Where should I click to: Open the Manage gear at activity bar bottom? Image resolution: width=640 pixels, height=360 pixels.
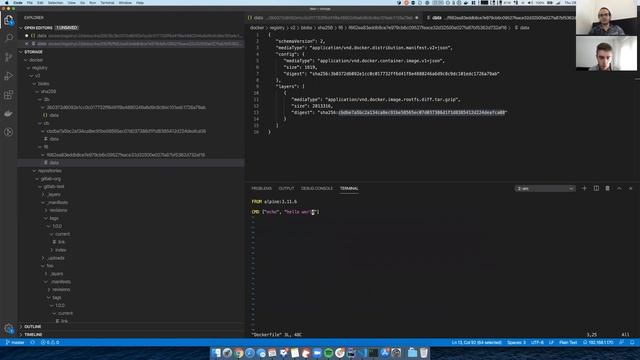pyautogui.click(x=9, y=329)
